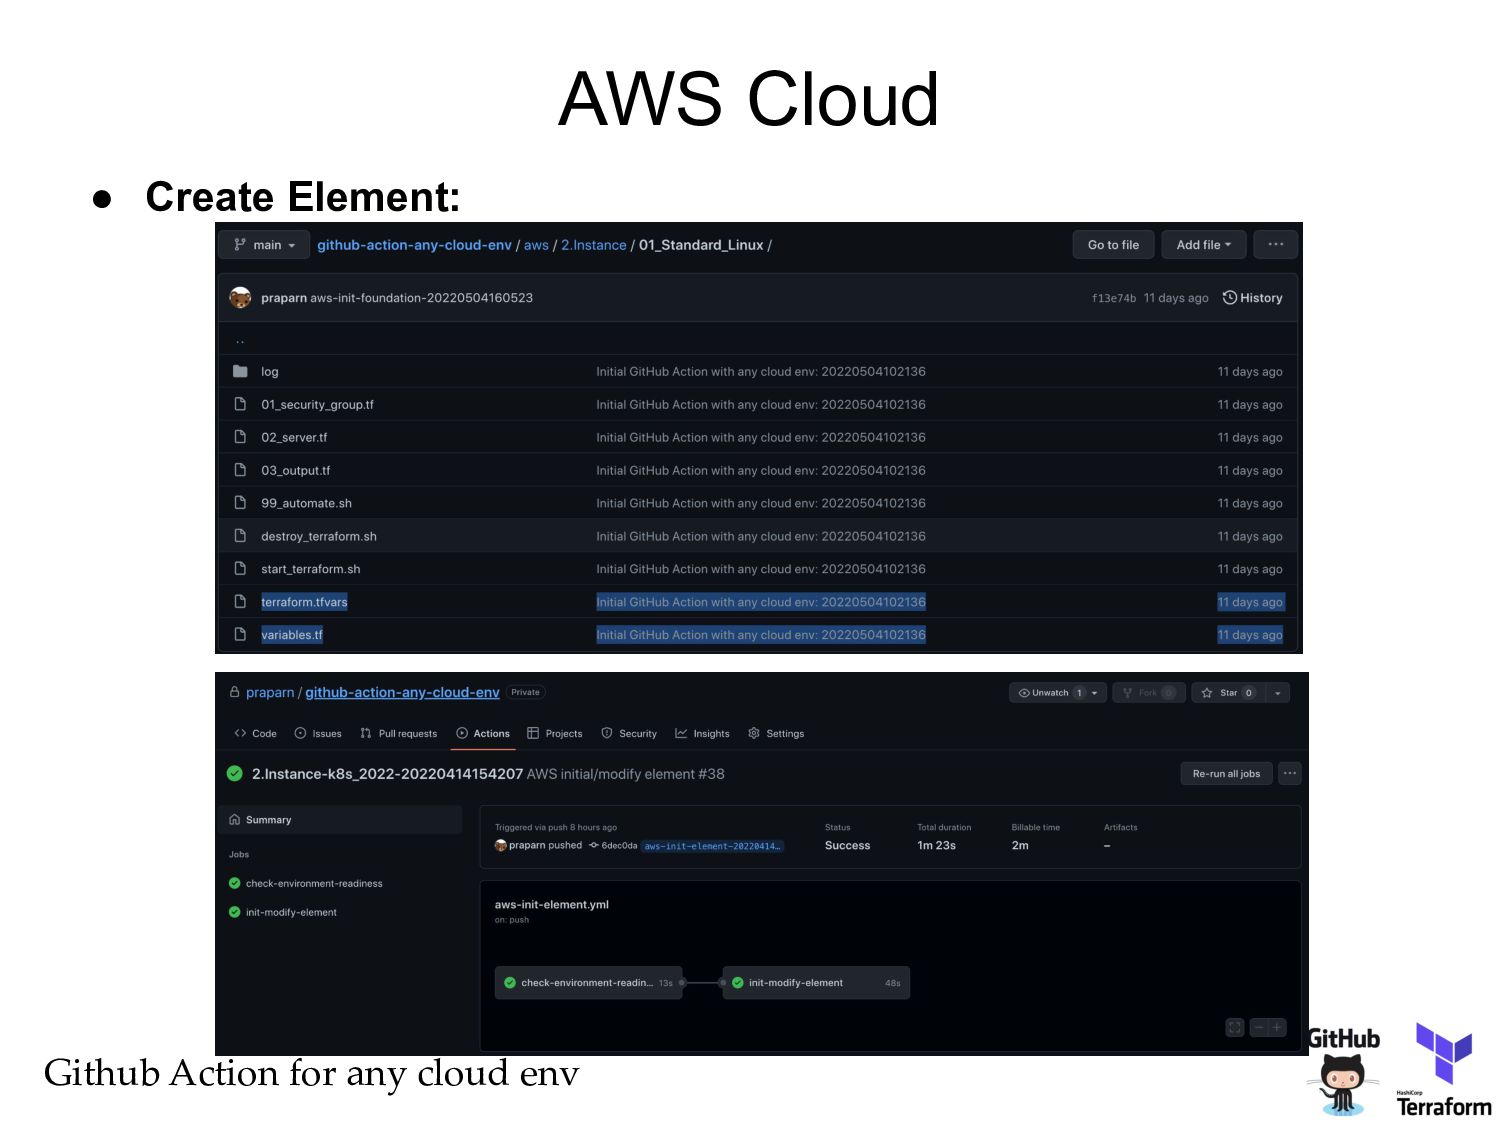Open 03_output.tf file
Viewport: 1500px width, 1125px height.
(x=295, y=471)
